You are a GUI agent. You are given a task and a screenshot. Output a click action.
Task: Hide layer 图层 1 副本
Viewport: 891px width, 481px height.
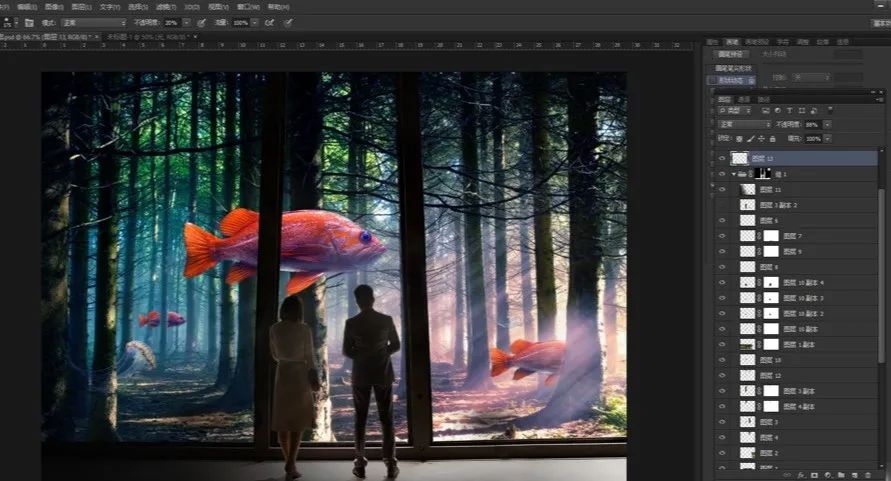(x=722, y=345)
